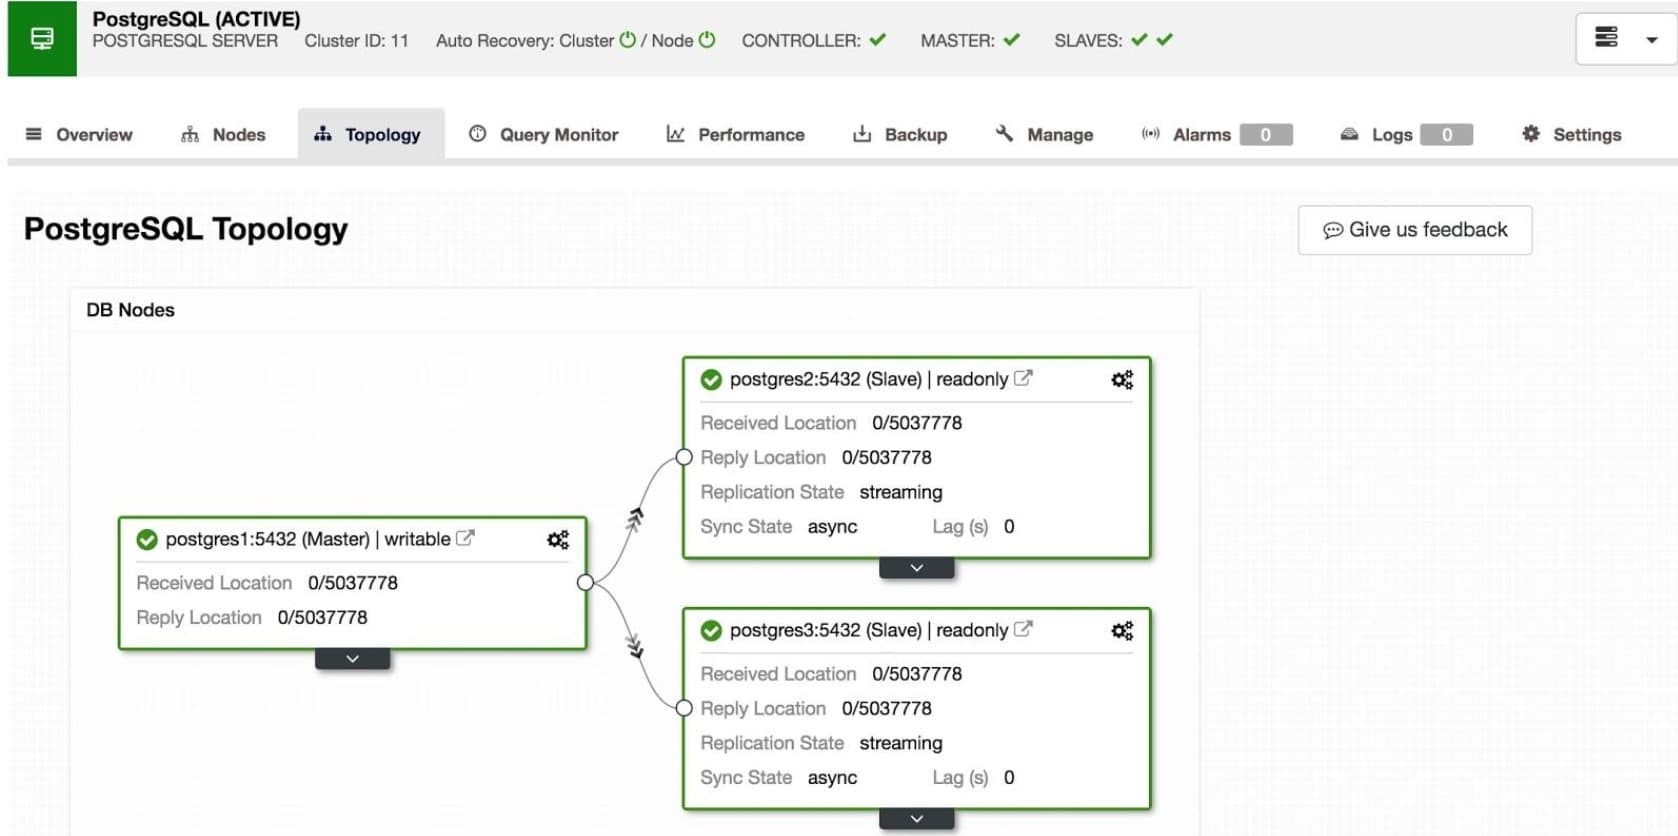Toggle Cluster auto recovery power icon
This screenshot has height=836, width=1678.
628,40
